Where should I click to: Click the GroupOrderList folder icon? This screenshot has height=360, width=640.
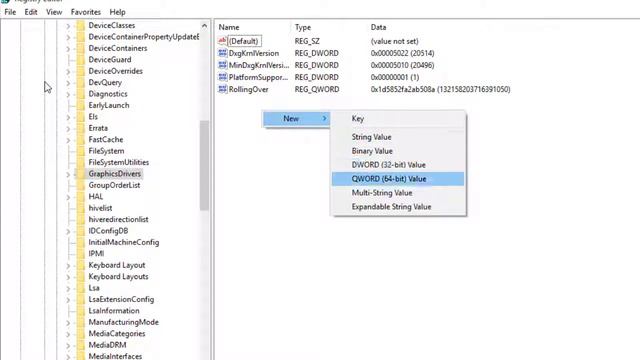coord(80,185)
